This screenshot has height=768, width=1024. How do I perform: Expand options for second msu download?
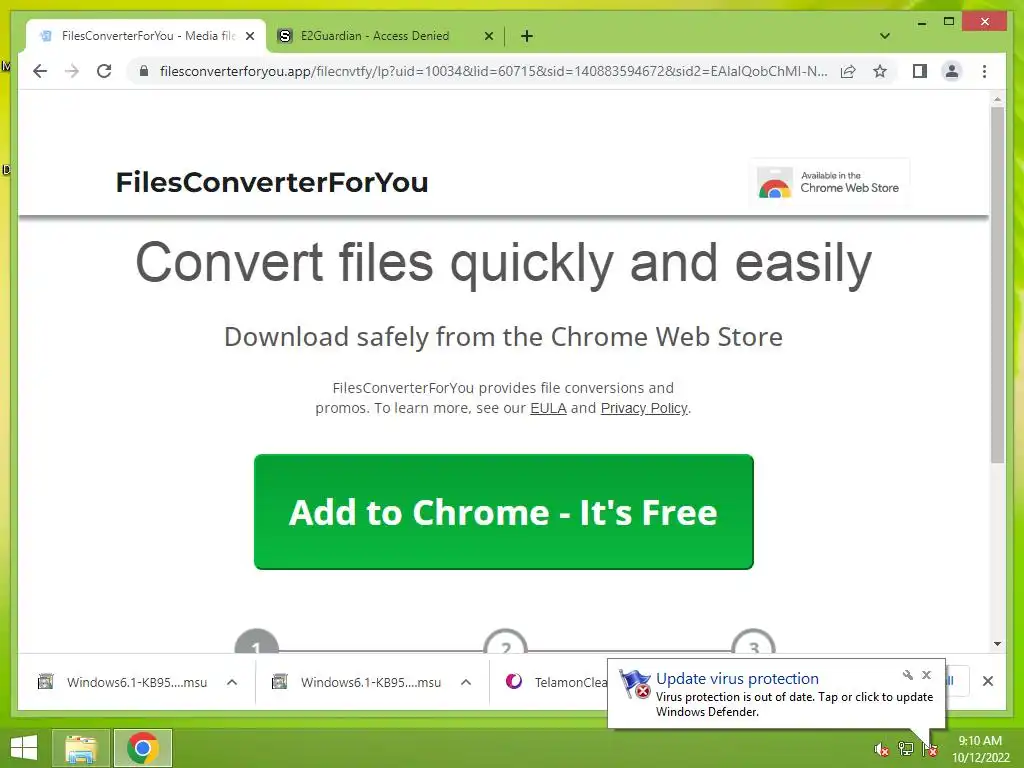(466, 682)
